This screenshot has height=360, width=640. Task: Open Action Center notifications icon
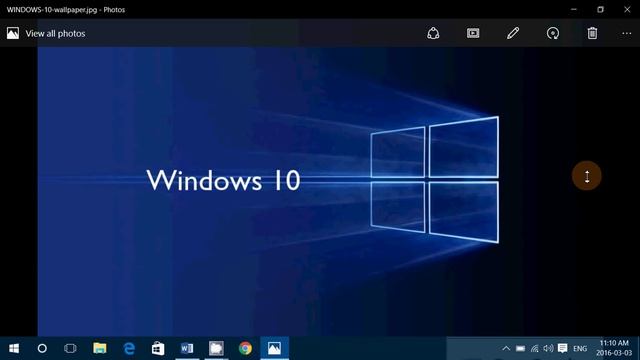click(562, 348)
